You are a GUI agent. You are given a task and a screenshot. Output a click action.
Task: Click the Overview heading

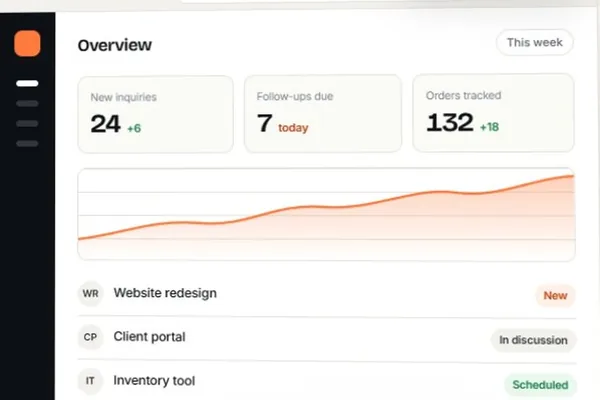115,45
